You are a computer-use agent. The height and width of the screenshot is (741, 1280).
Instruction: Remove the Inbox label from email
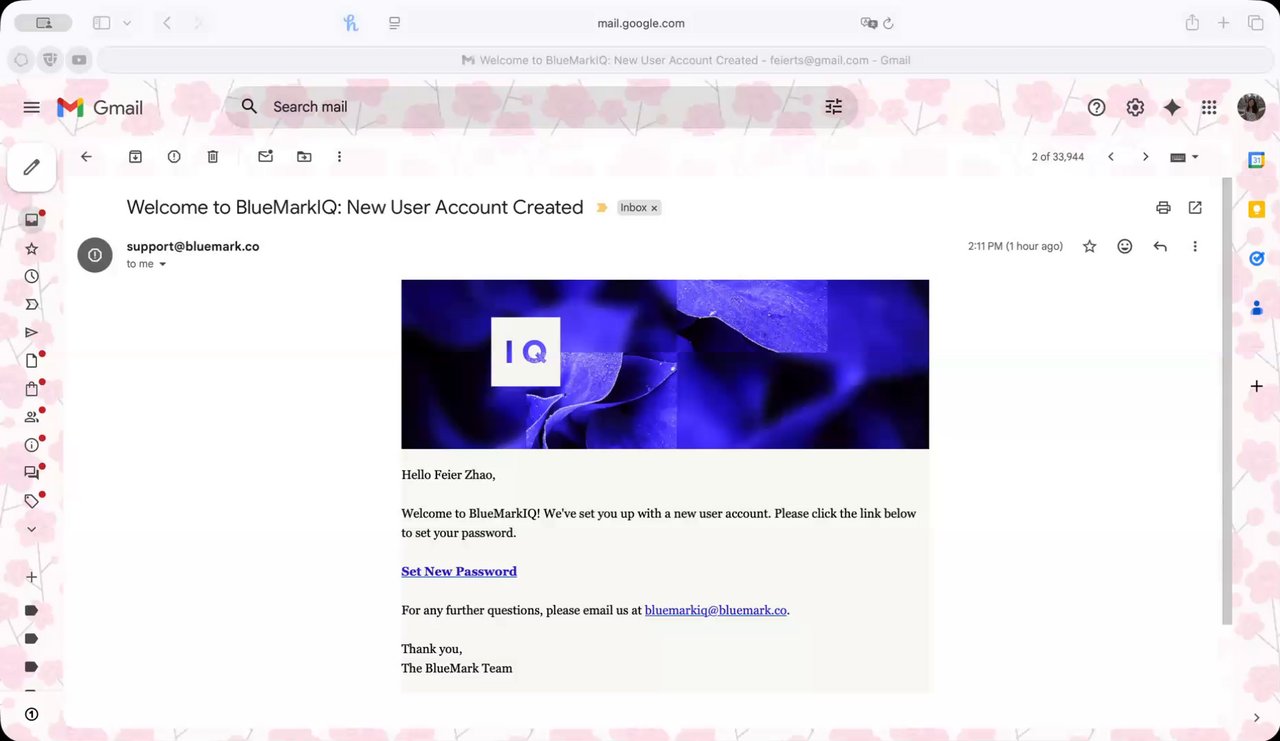(x=655, y=208)
